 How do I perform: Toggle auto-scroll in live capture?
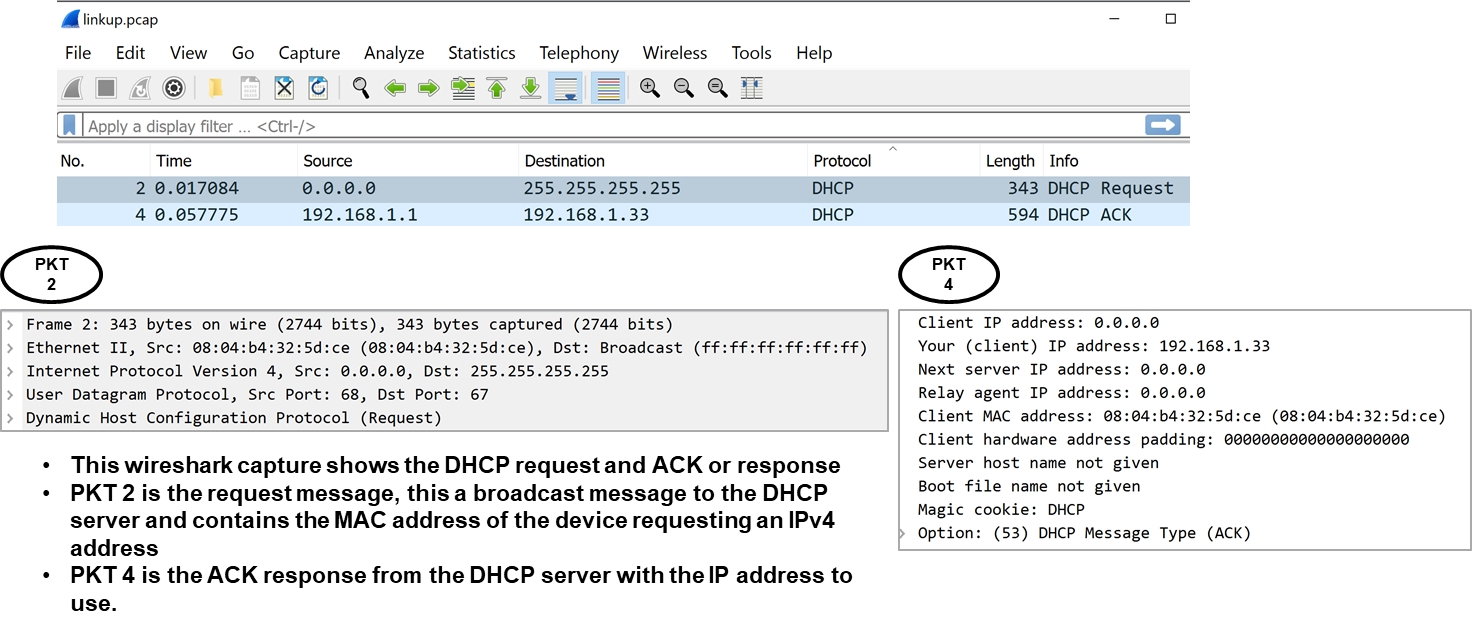click(566, 88)
